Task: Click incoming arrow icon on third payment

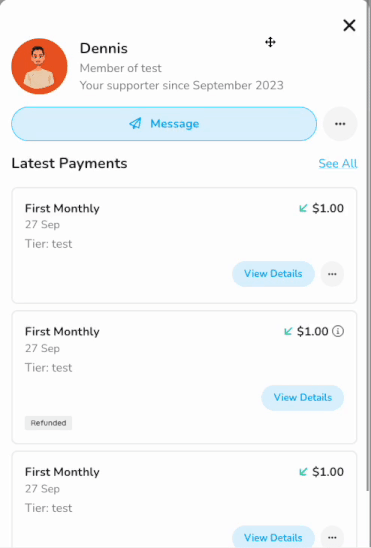Action: tap(303, 472)
